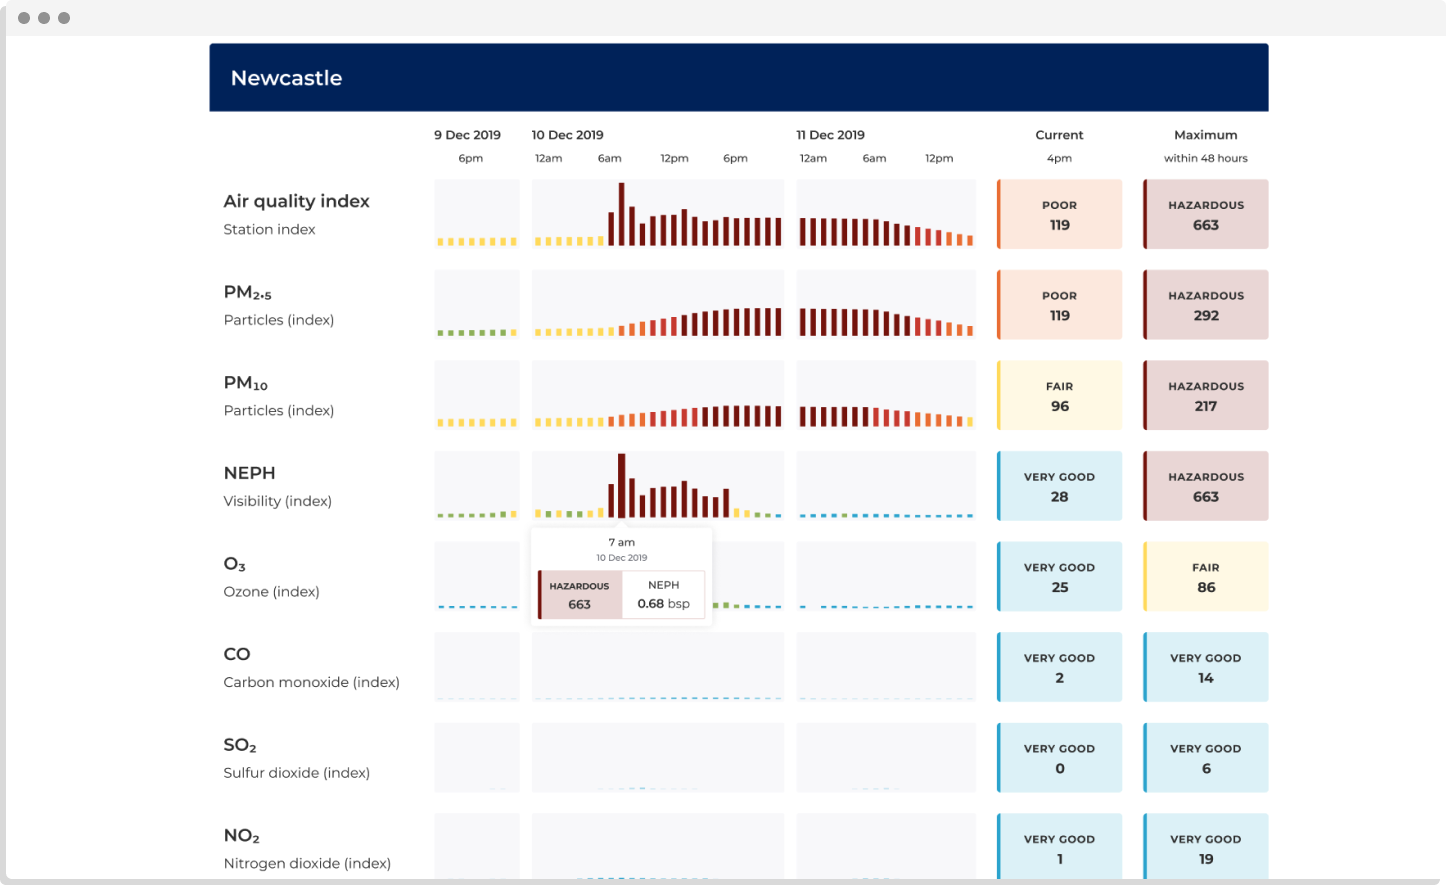The height and width of the screenshot is (885, 1446).
Task: Click the Air quality index row label
Action: coord(296,202)
